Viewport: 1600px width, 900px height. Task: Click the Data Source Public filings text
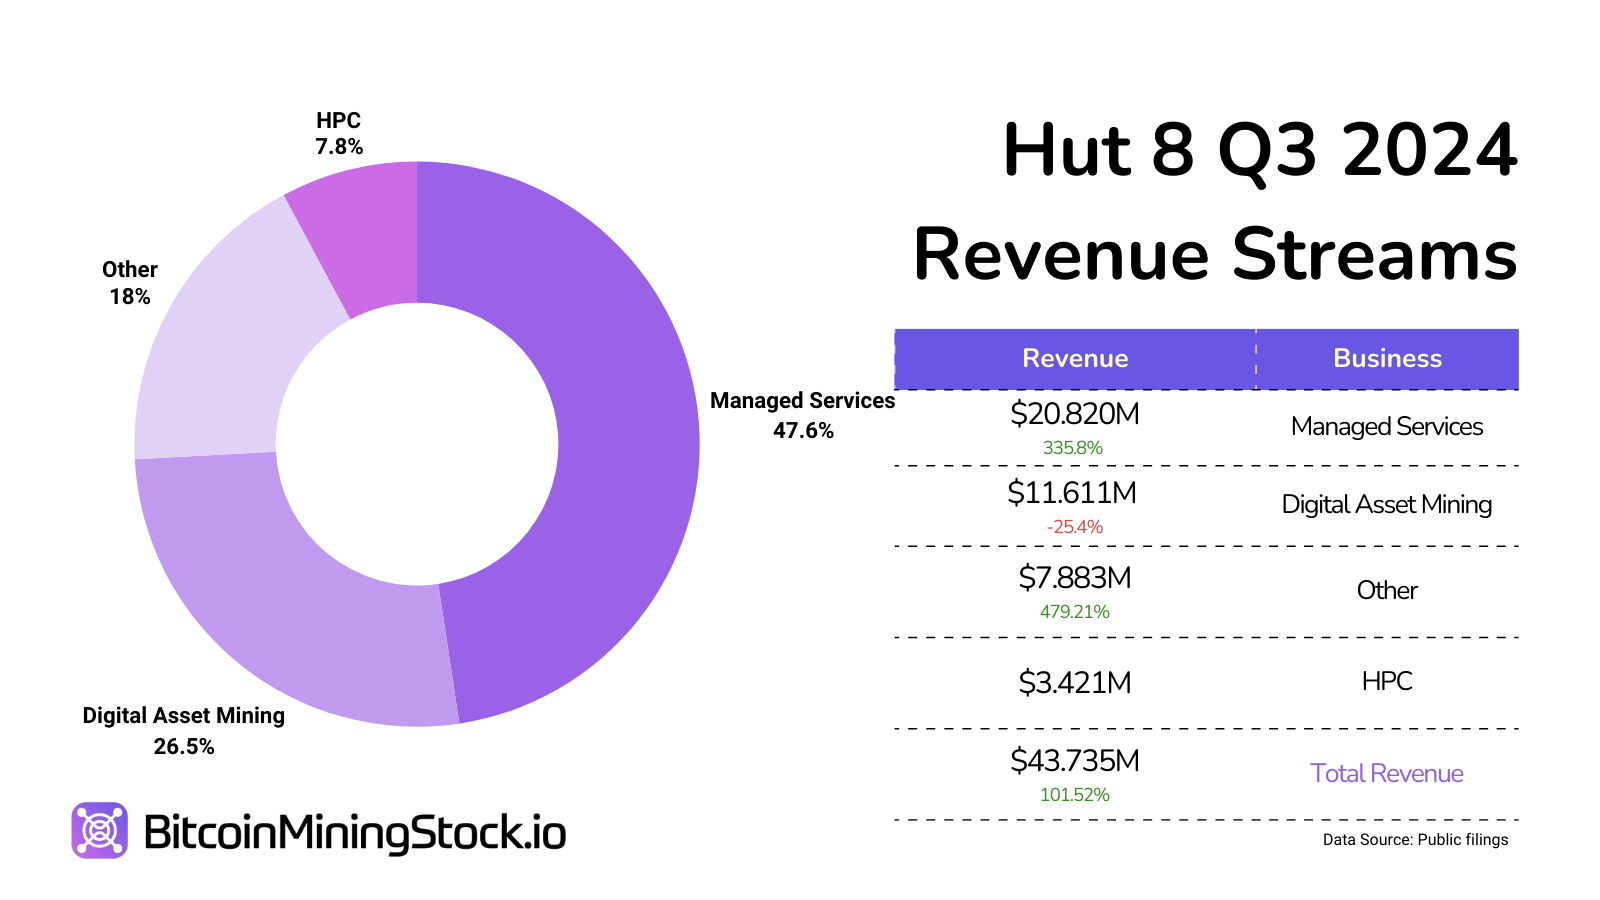point(1415,840)
